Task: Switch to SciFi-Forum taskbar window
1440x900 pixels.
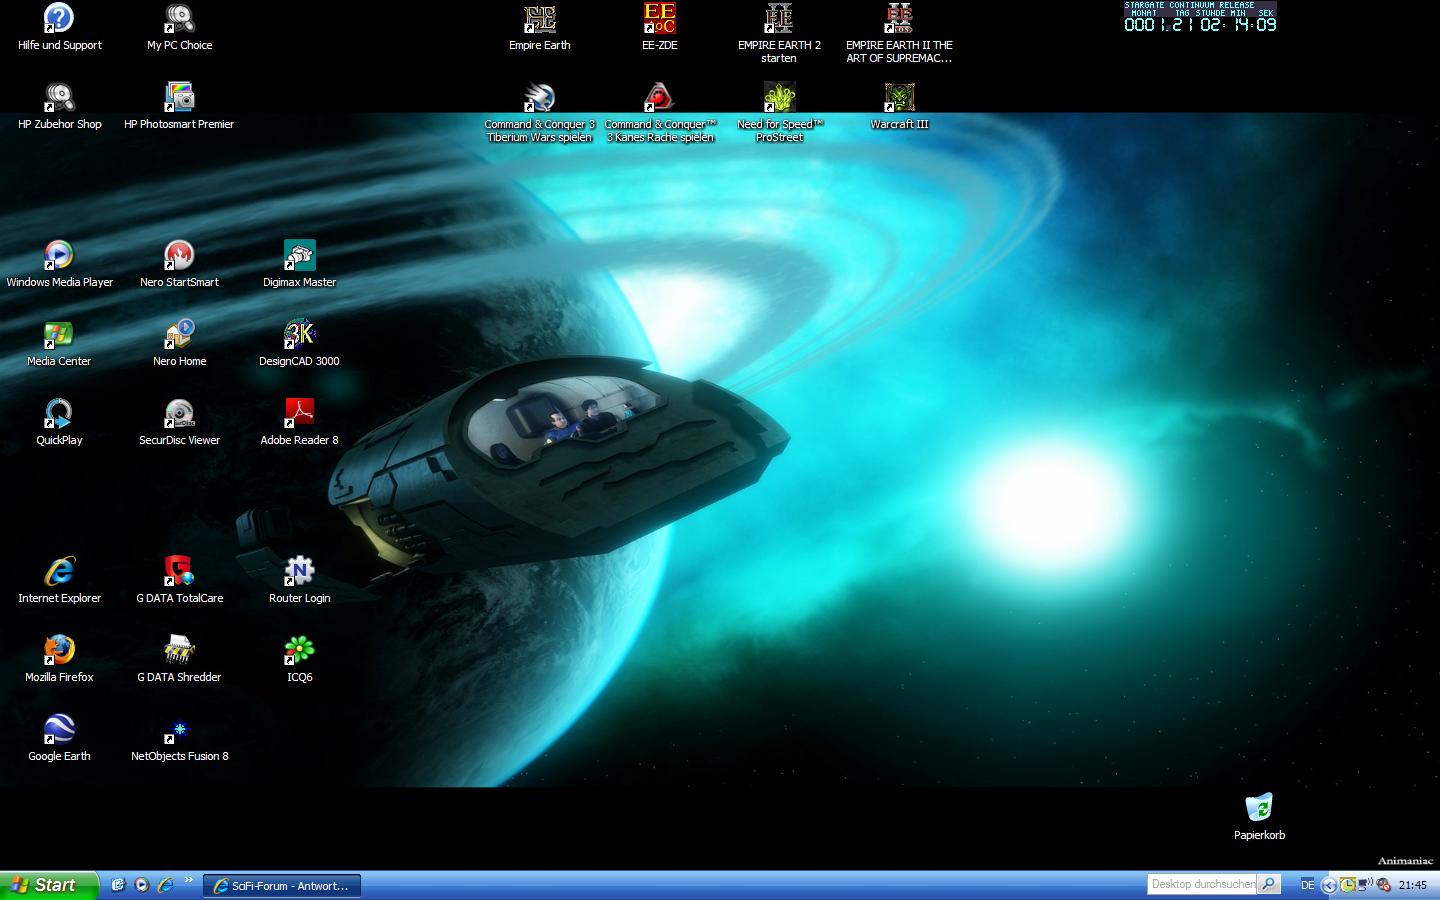Action: click(x=282, y=886)
